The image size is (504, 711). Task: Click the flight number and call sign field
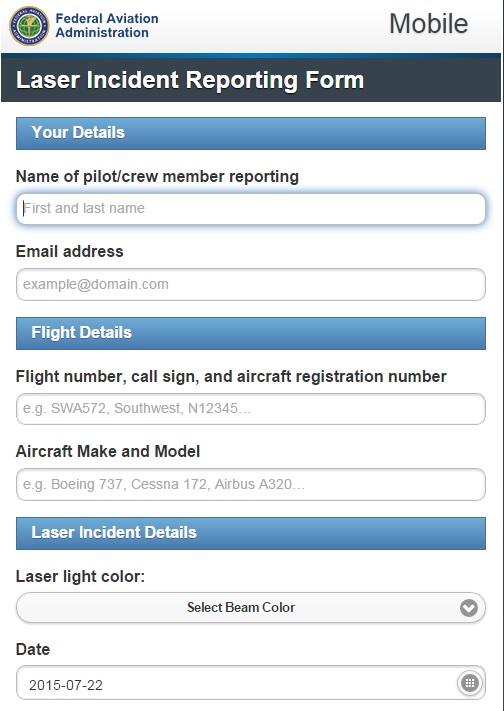251,409
